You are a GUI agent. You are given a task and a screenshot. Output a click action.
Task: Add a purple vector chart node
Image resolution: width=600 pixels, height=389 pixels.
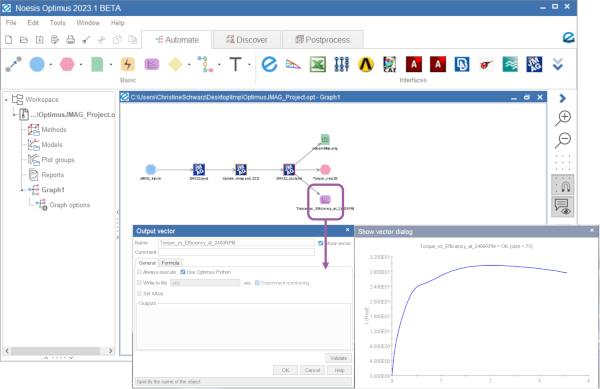pyautogui.click(x=152, y=64)
